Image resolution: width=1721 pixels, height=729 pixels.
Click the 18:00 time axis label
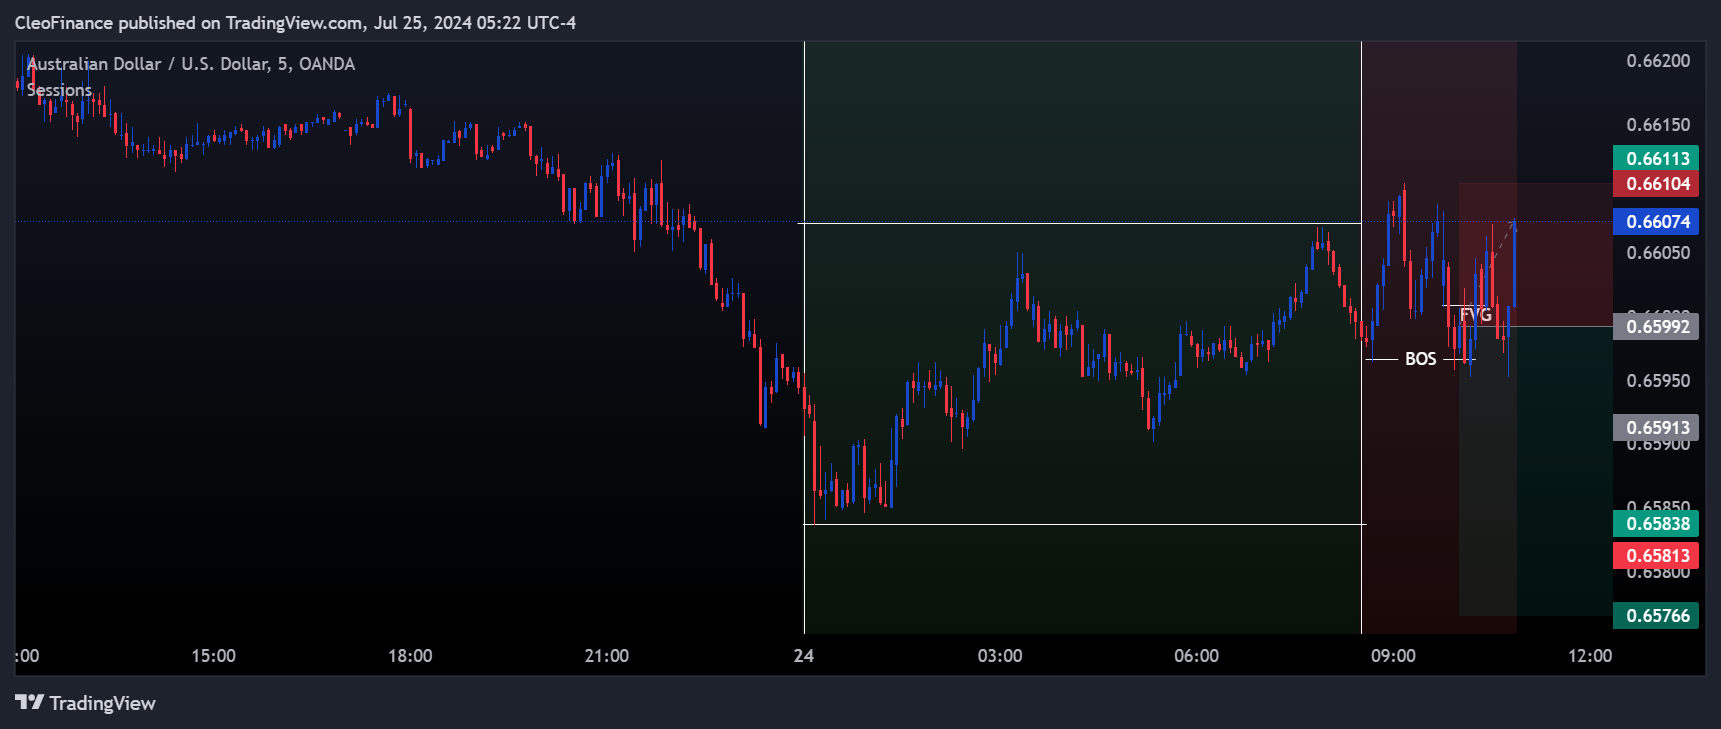tap(410, 656)
